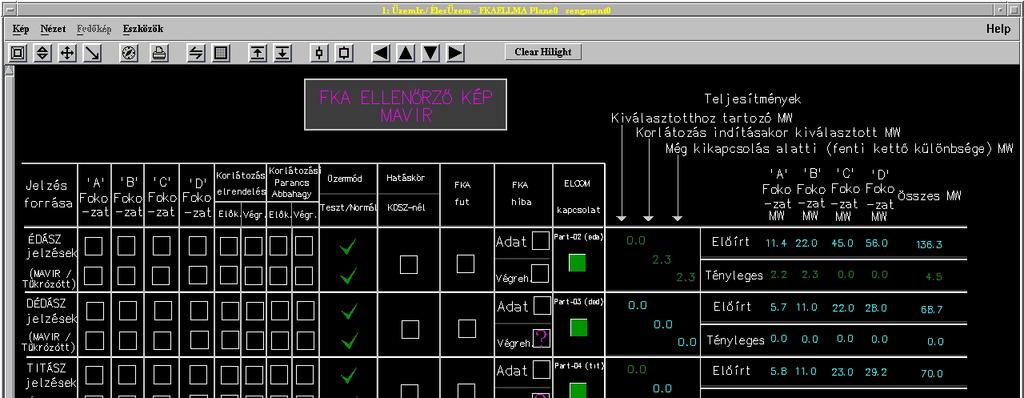Viewport: 1024px width, 398px height.
Task: Click the wide box with vertical line icon
Action: click(x=344, y=53)
